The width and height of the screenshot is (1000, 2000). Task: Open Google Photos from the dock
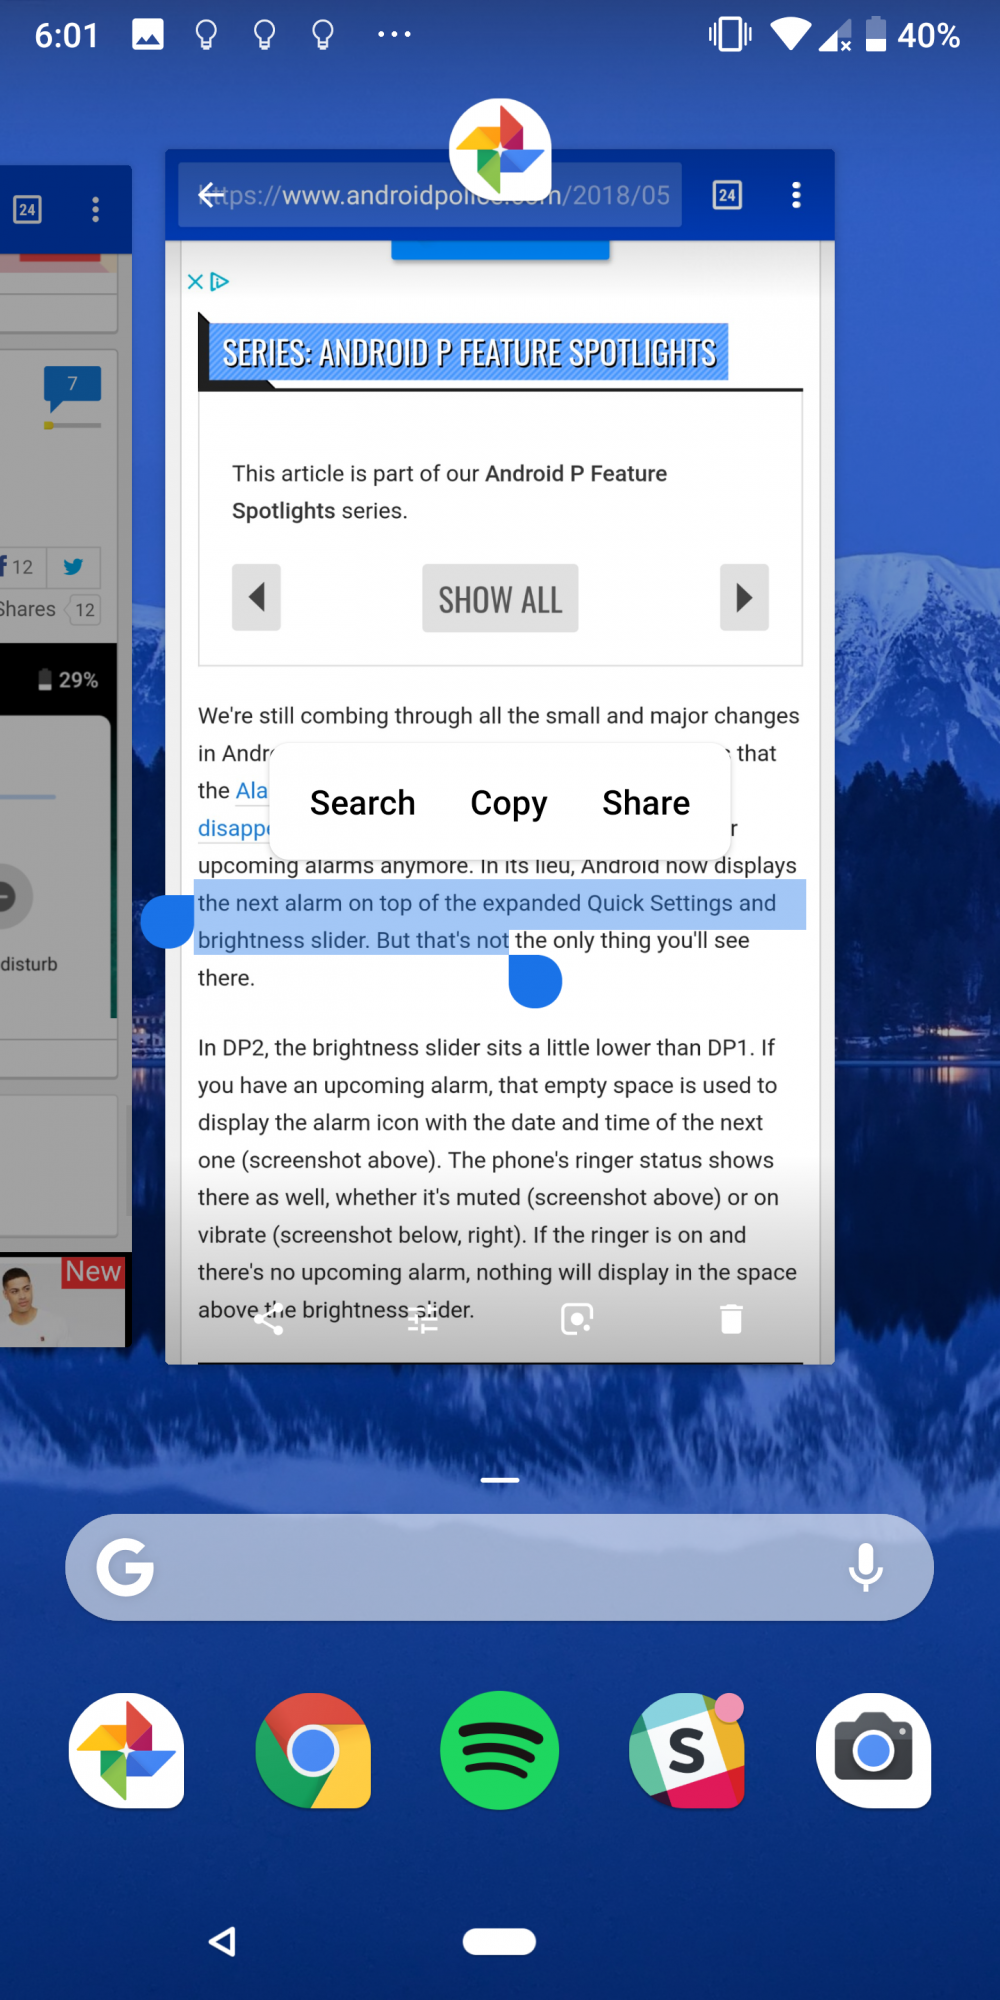(126, 1750)
